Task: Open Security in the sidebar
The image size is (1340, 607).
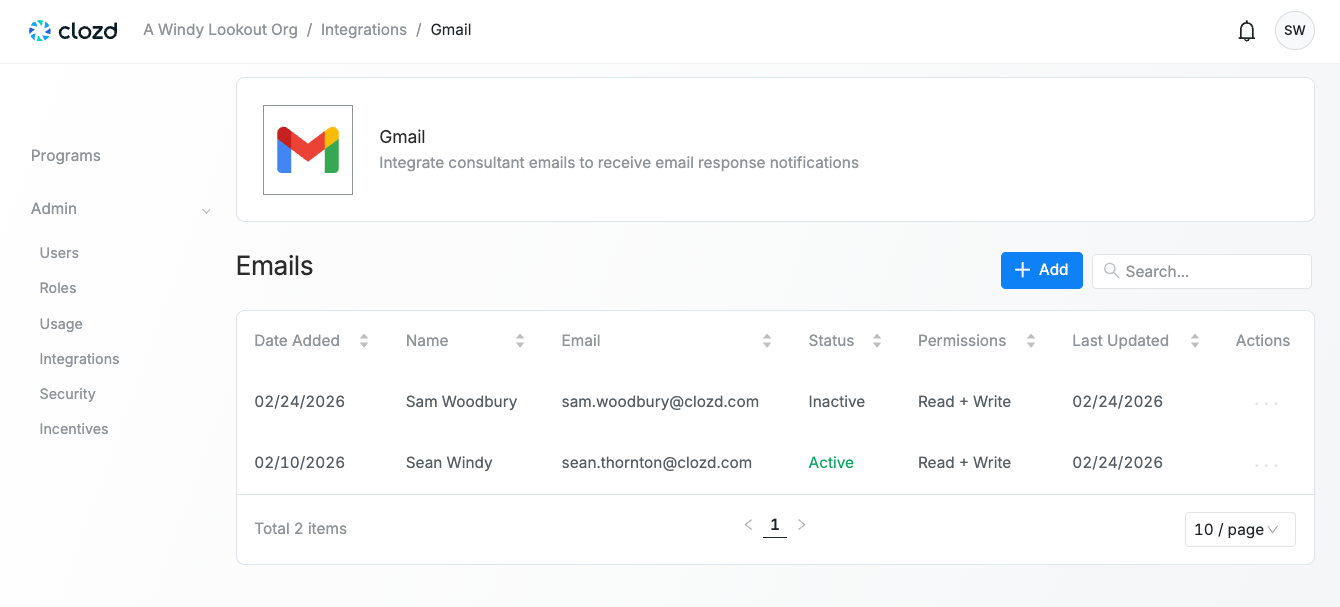Action: click(x=67, y=394)
